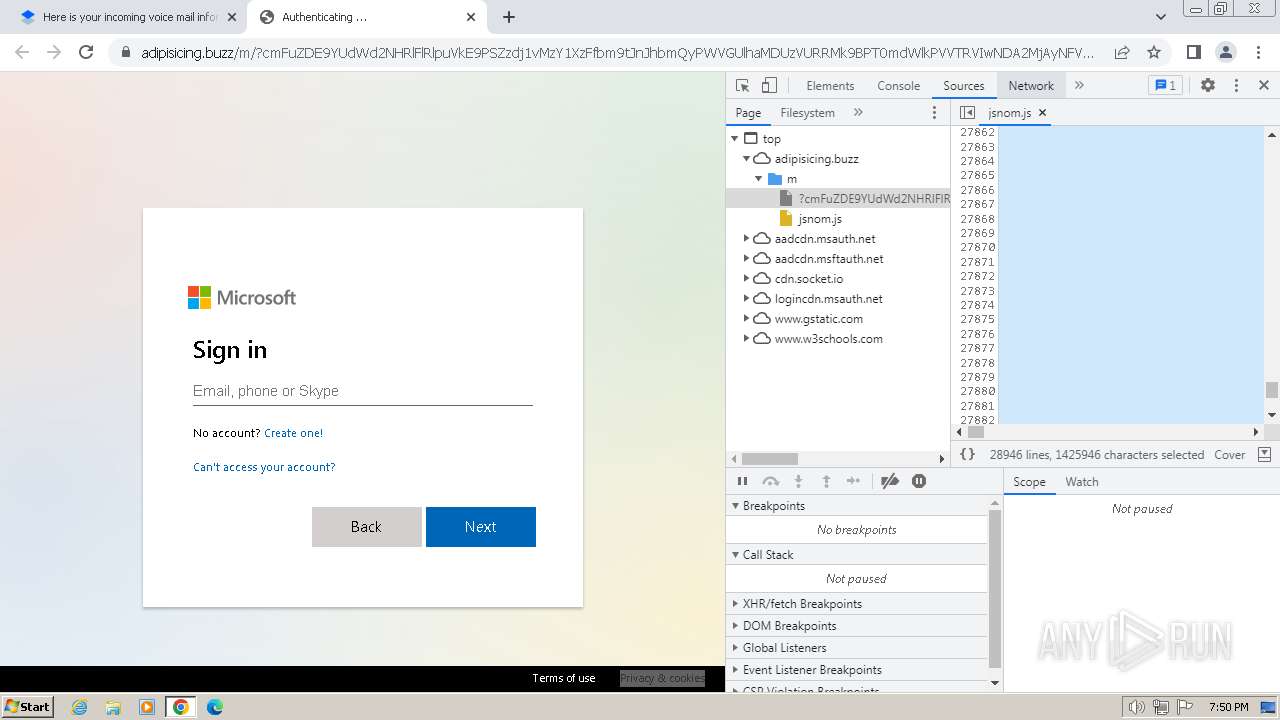The width and height of the screenshot is (1280, 720).
Task: Select the Sources panel tab
Action: coord(963,85)
